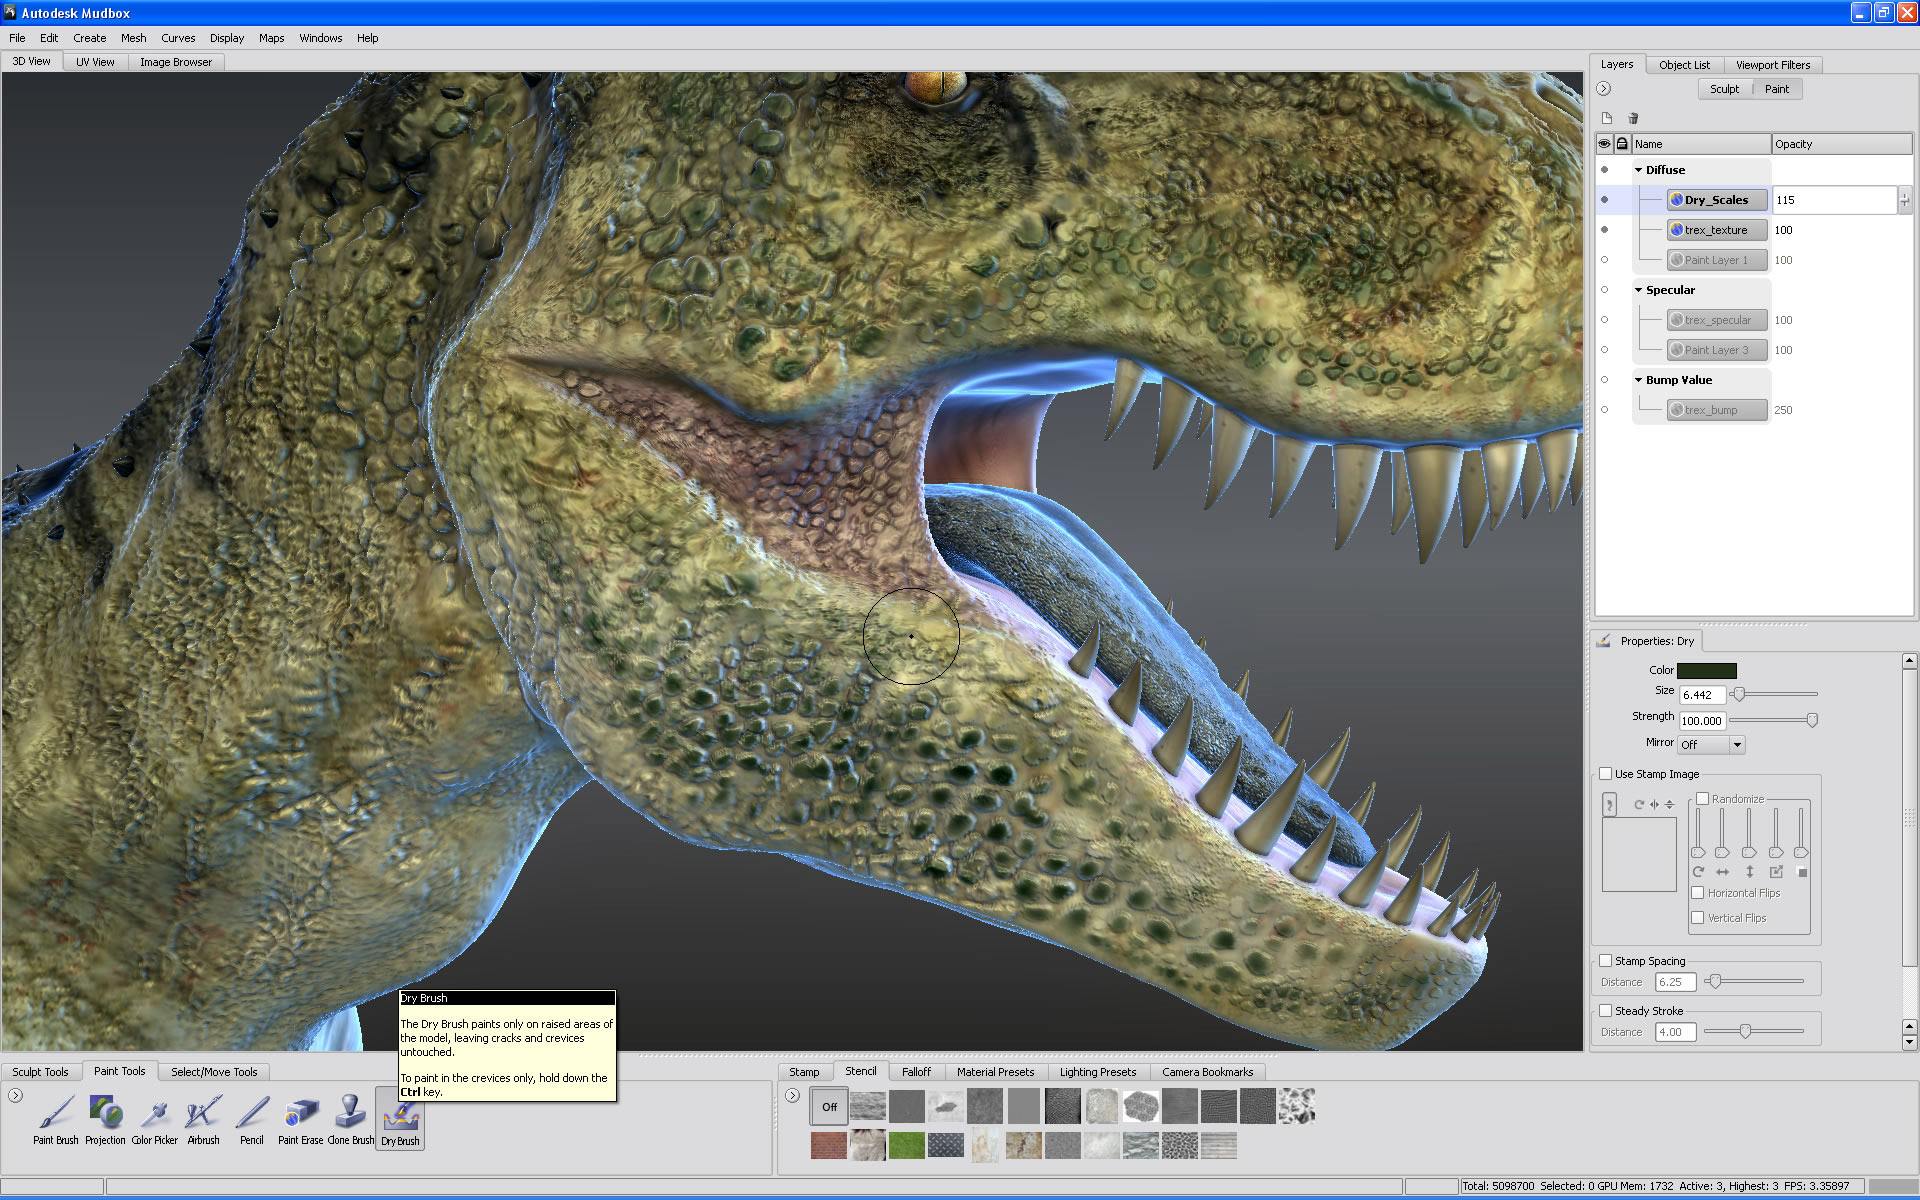Open the Mirror dropdown
Screen dimensions: 1920x1200
coord(1711,744)
